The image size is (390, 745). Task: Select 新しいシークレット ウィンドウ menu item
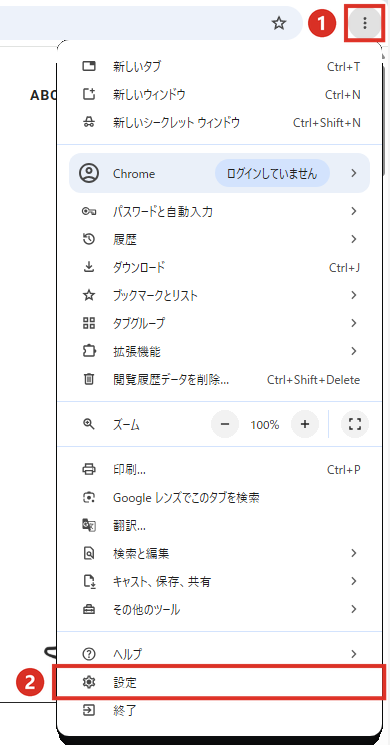[x=219, y=123]
